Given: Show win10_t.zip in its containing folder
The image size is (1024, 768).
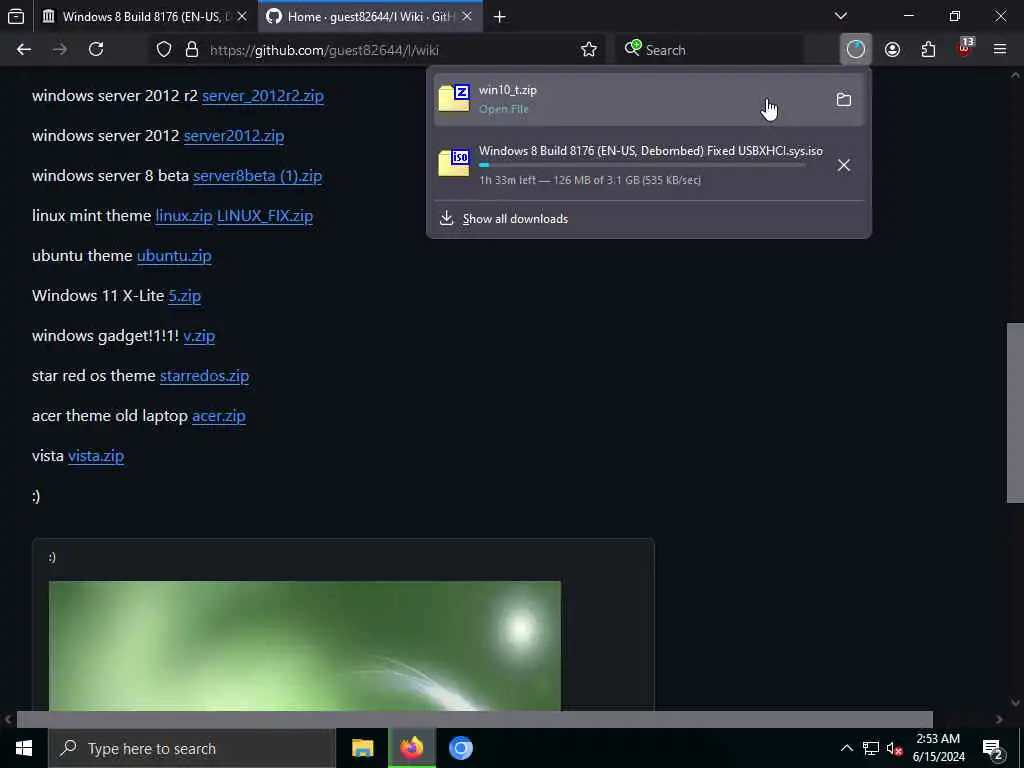Looking at the screenshot, I should [x=844, y=99].
